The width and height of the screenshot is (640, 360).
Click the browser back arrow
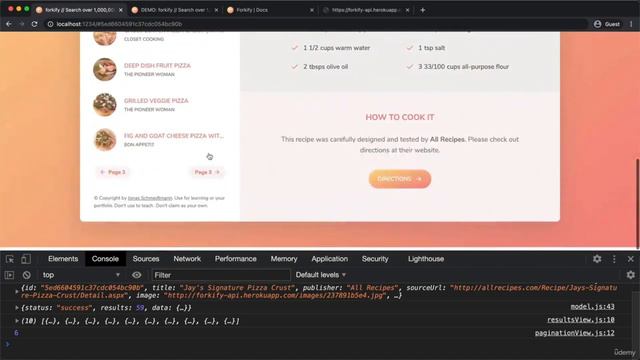click(9, 24)
